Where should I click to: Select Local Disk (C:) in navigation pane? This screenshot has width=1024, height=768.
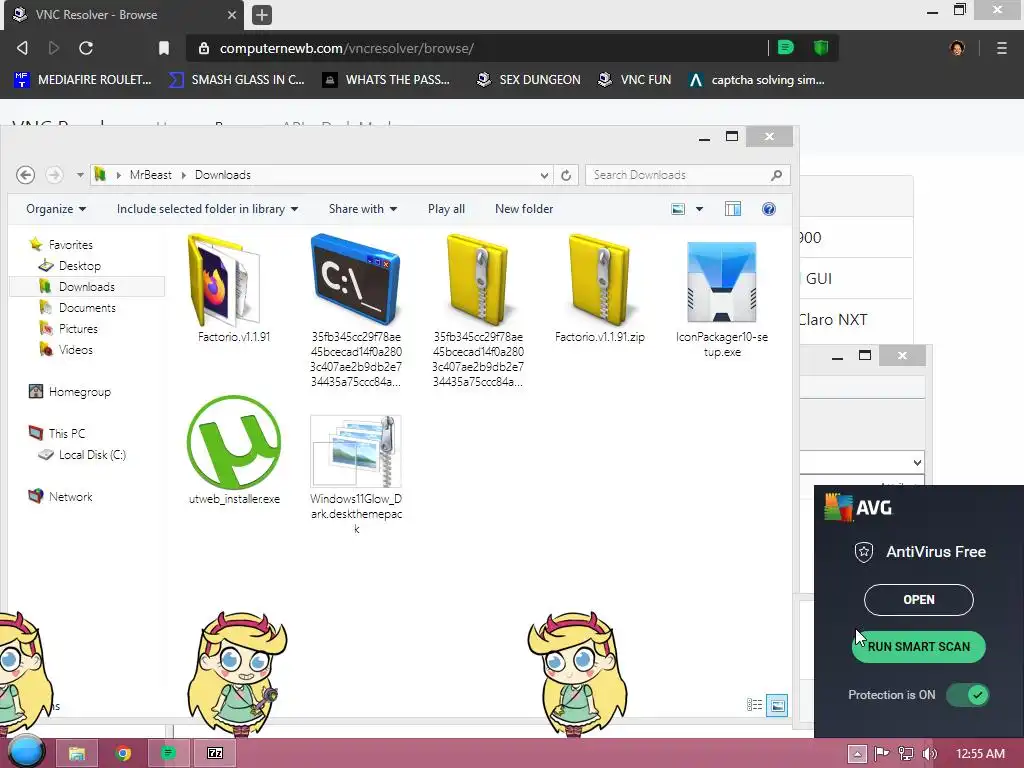91,455
